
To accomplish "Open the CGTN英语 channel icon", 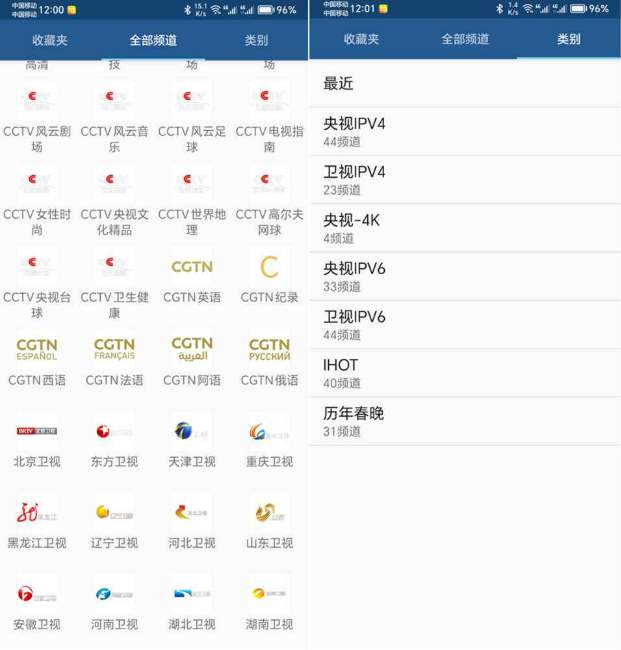I will pos(192,267).
